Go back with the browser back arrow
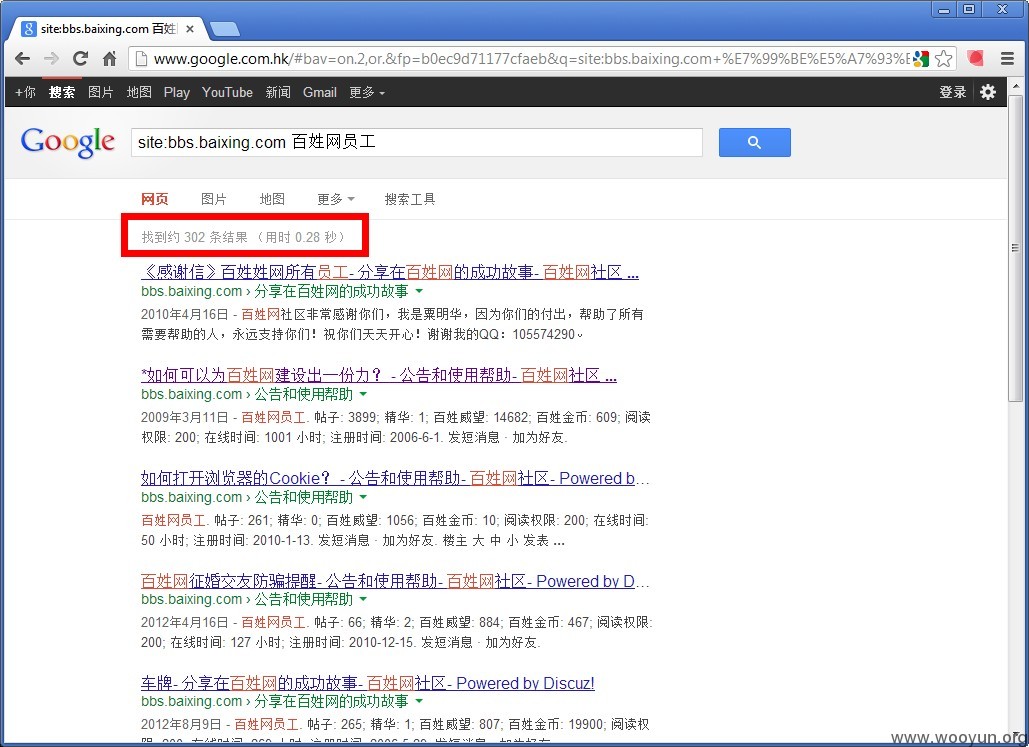This screenshot has width=1029, height=747. 22,58
